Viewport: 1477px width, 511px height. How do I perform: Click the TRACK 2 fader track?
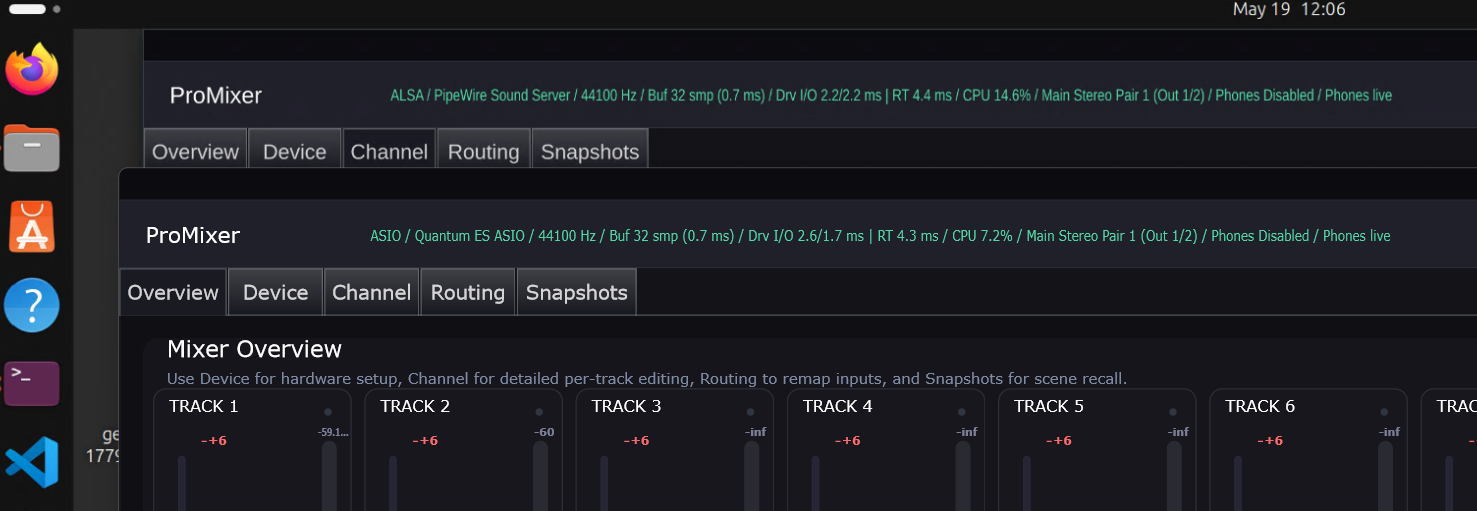click(x=393, y=483)
